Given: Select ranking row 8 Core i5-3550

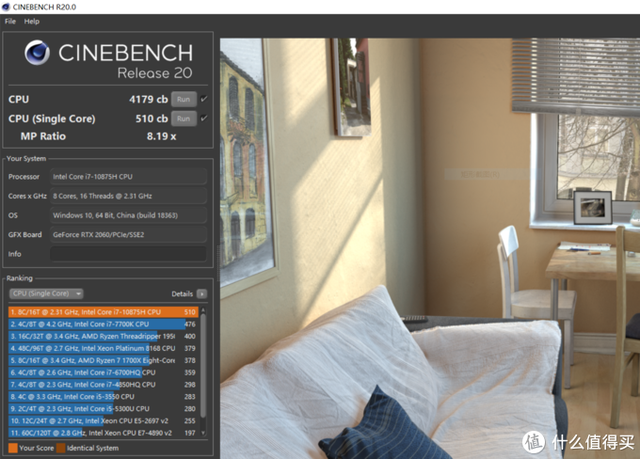Looking at the screenshot, I should click(103, 397).
